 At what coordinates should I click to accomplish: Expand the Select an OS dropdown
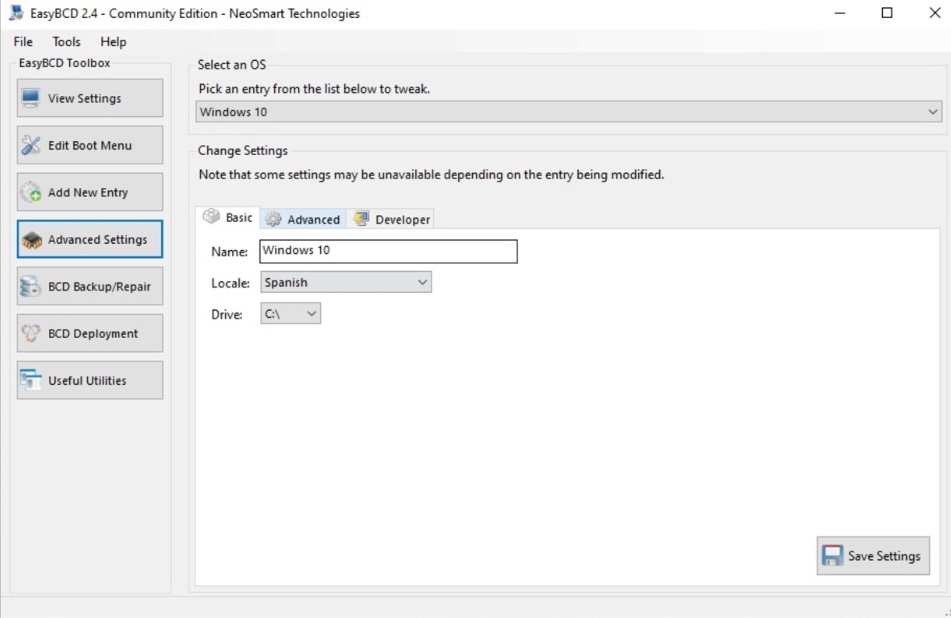click(932, 112)
